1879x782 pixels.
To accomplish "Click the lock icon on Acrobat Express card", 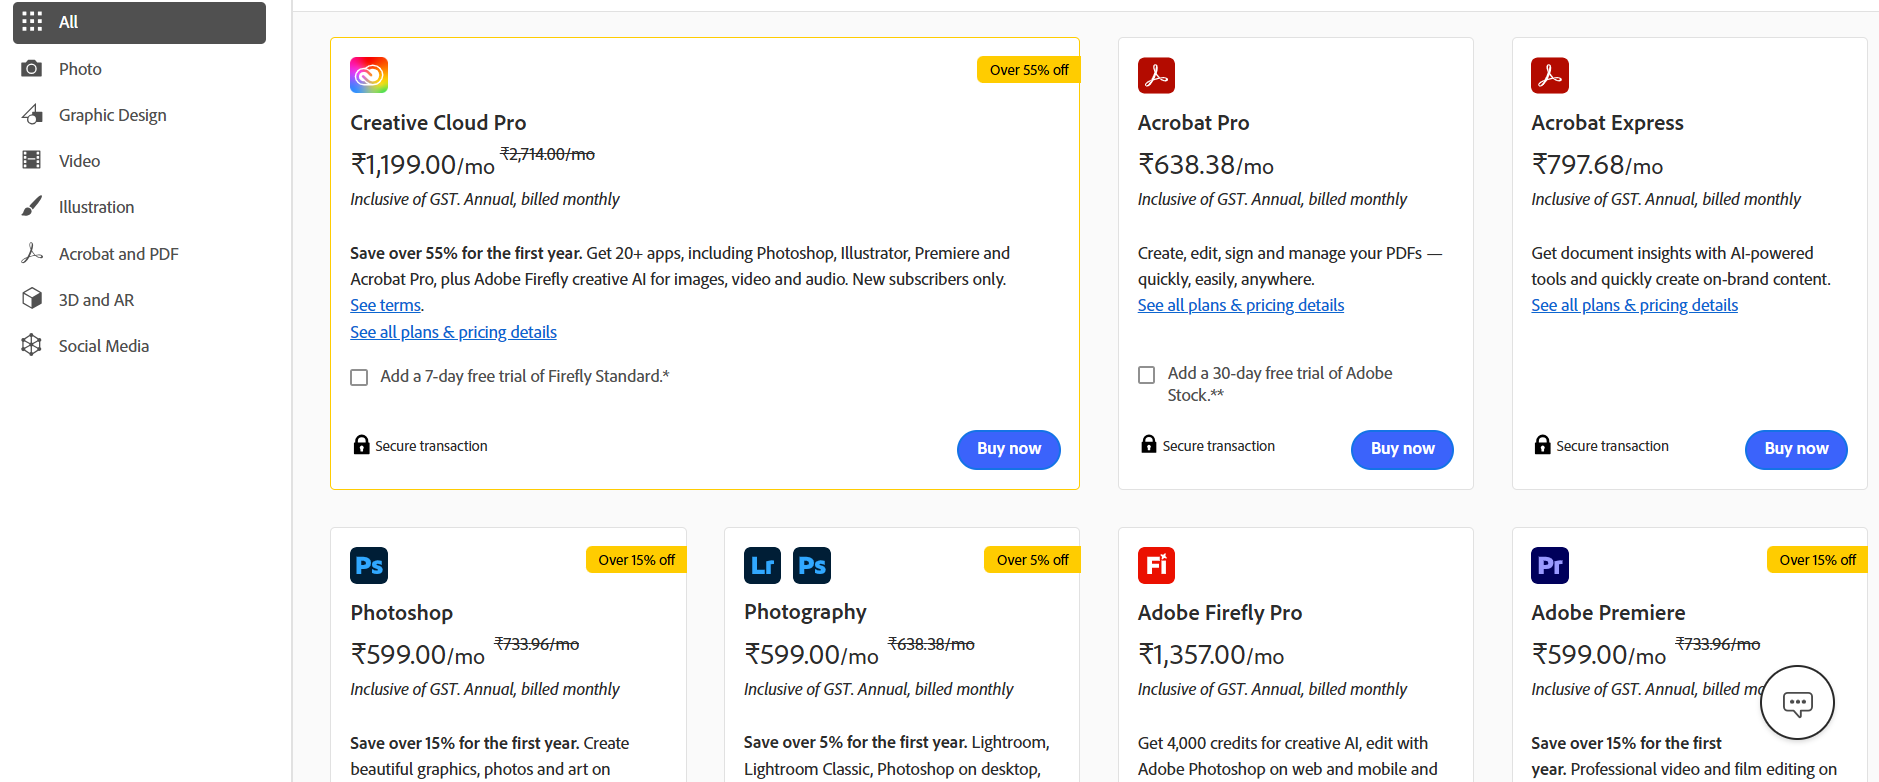I will click(1543, 445).
